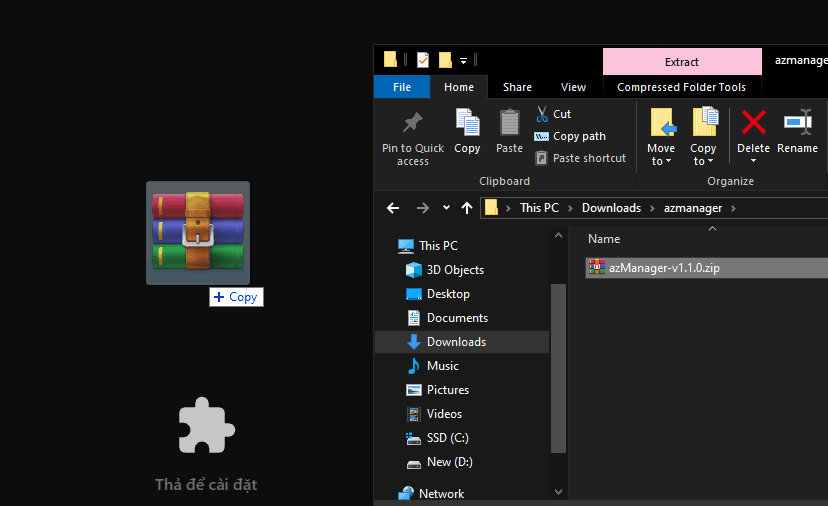Select Network in navigation pane
The height and width of the screenshot is (506, 828).
441,494
